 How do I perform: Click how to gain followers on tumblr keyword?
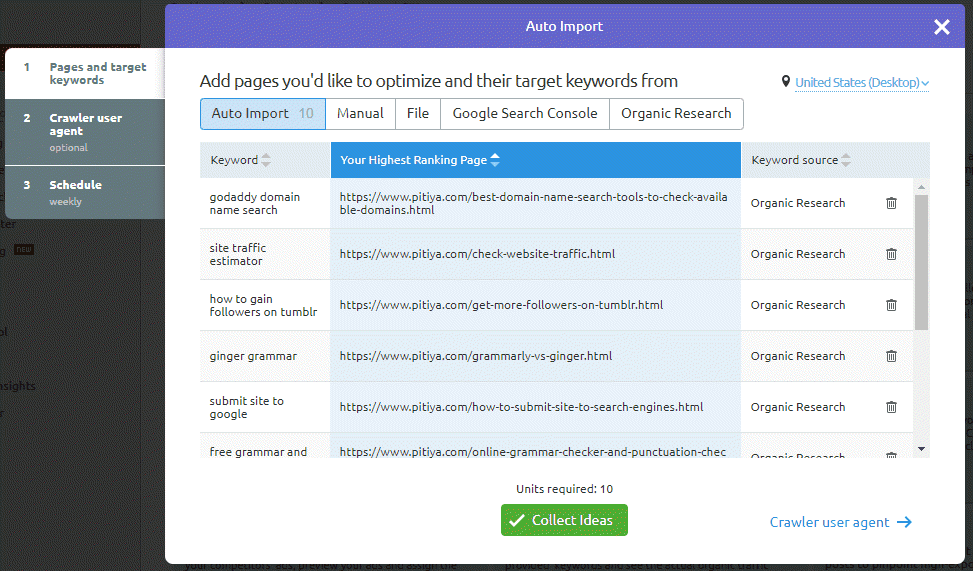point(263,305)
